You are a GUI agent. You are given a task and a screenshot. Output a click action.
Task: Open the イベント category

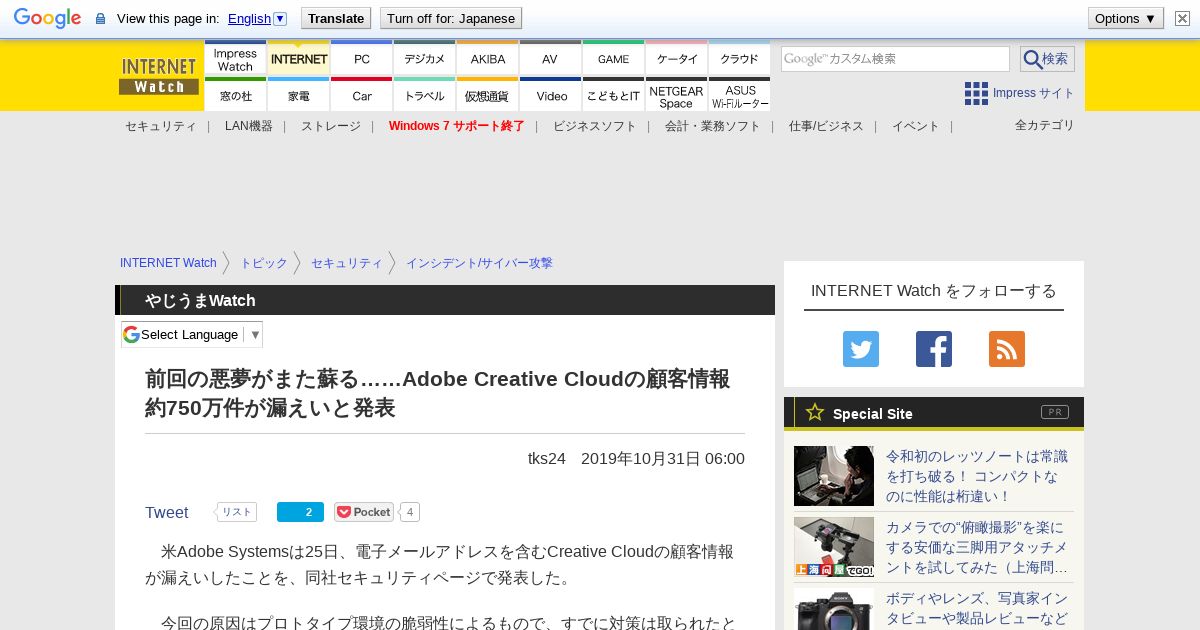(916, 126)
